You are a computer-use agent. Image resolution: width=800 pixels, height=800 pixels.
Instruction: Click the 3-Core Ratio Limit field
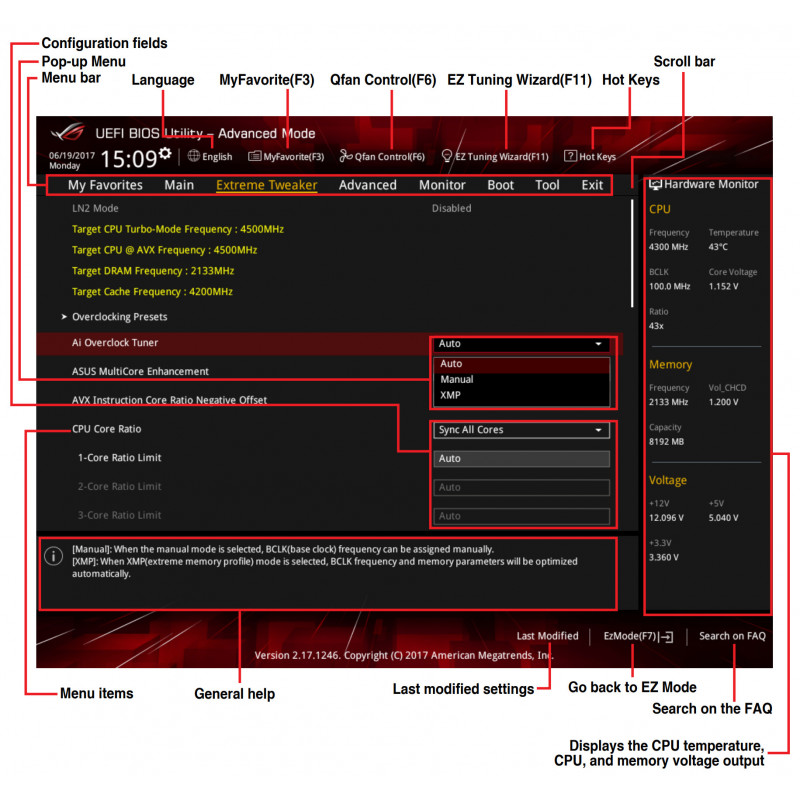point(521,516)
